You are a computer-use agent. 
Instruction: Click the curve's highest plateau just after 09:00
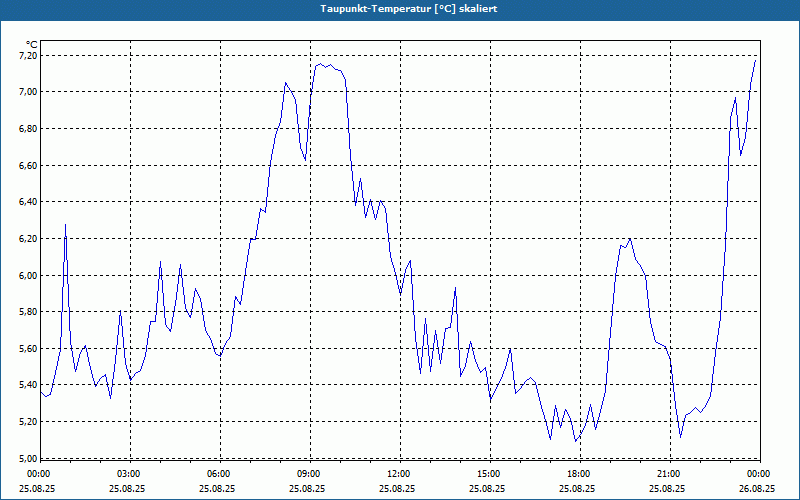pos(325,65)
